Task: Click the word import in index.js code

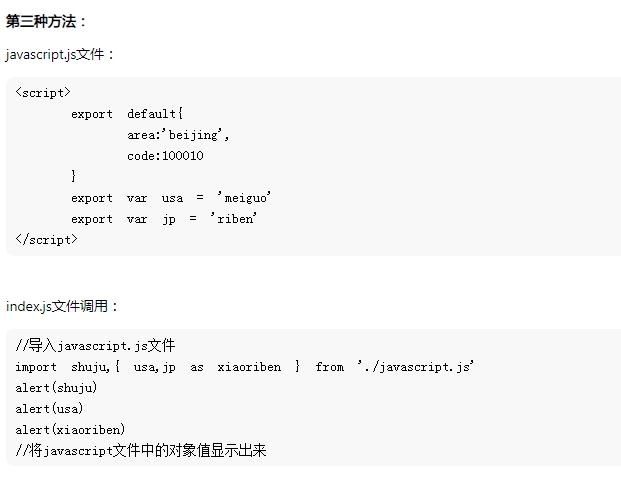Action: 36,367
